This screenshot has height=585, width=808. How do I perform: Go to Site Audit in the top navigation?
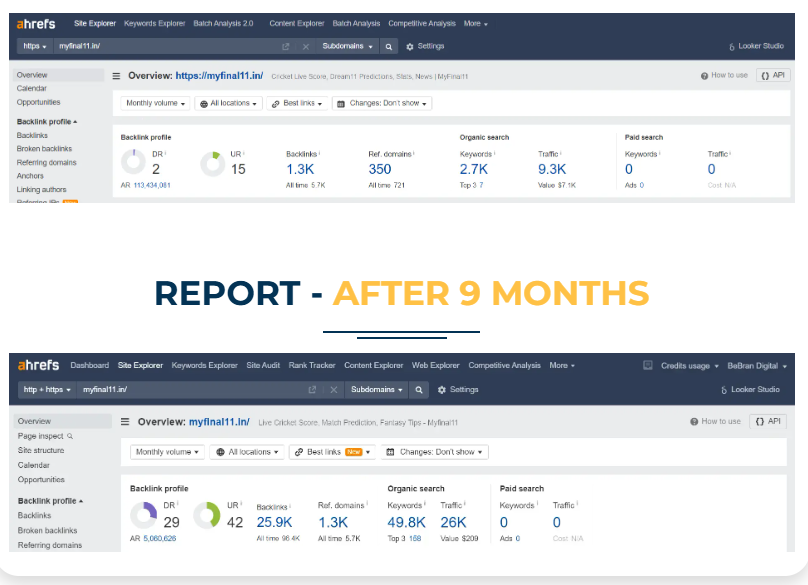coord(264,366)
